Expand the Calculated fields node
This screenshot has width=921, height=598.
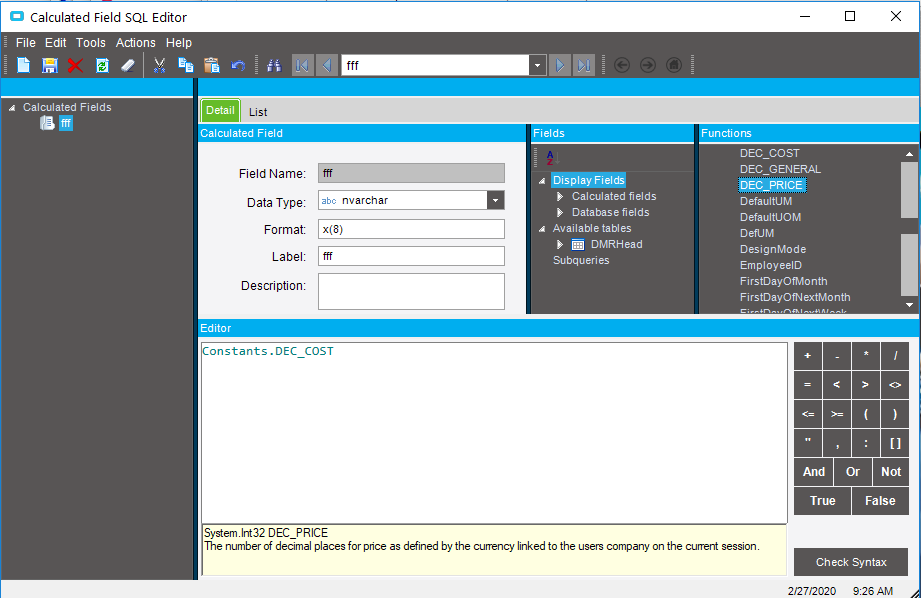pos(560,196)
